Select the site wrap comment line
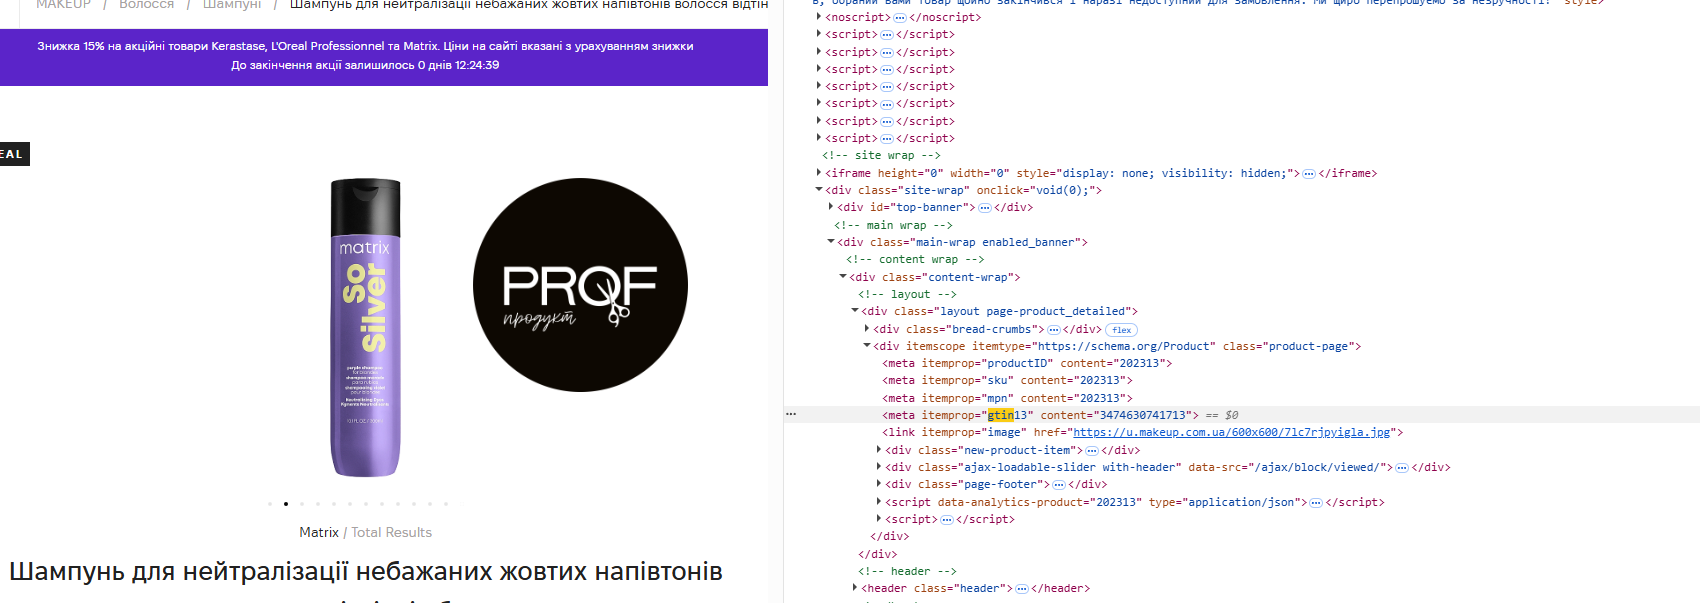The height and width of the screenshot is (603, 1700). tap(881, 155)
